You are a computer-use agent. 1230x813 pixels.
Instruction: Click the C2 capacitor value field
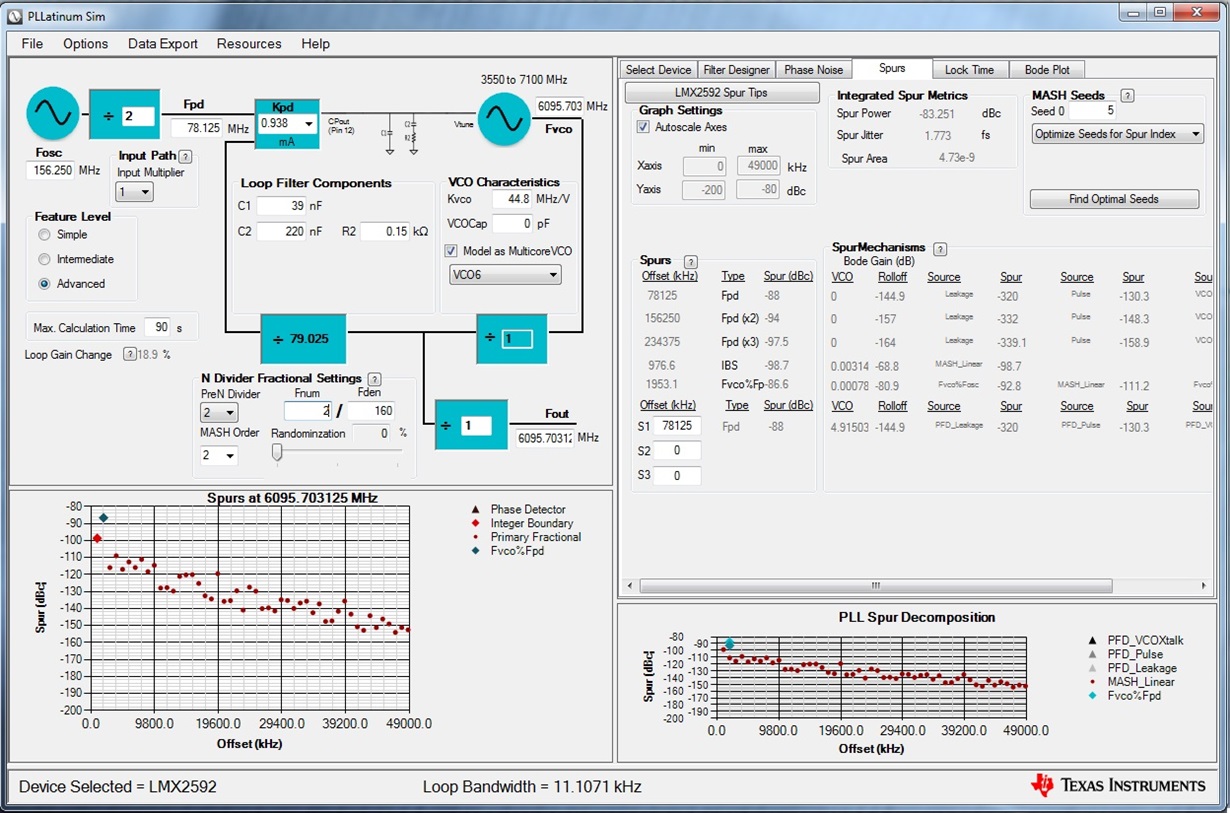[x=280, y=231]
